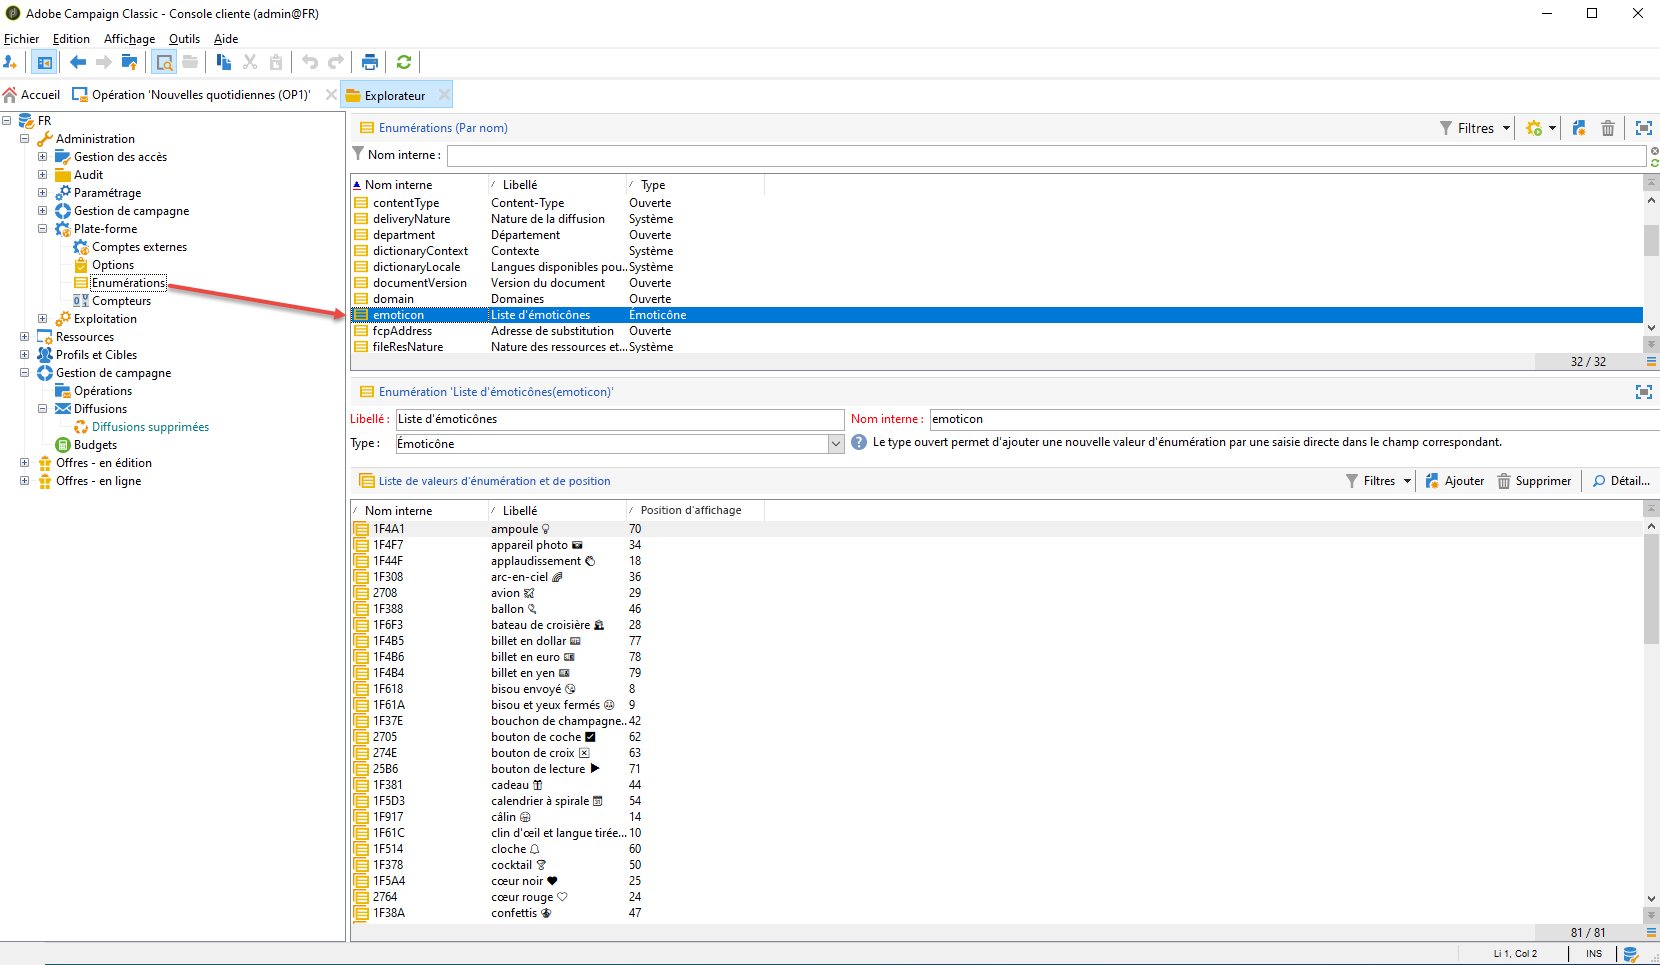Screen dimensions: 1660x965
Task: Select Diffusions supprimées in the tree
Action: (x=151, y=427)
